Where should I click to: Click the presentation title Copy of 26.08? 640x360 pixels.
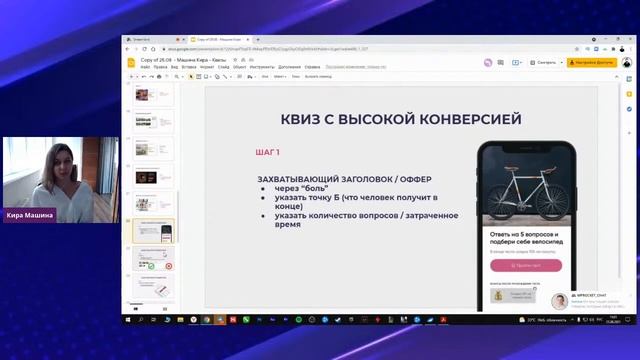click(x=183, y=60)
